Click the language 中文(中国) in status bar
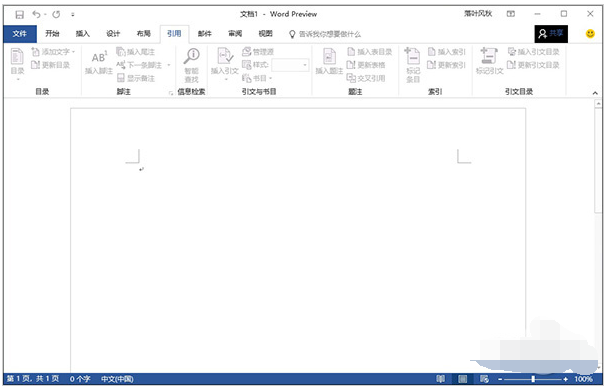The image size is (610, 386). [117, 379]
